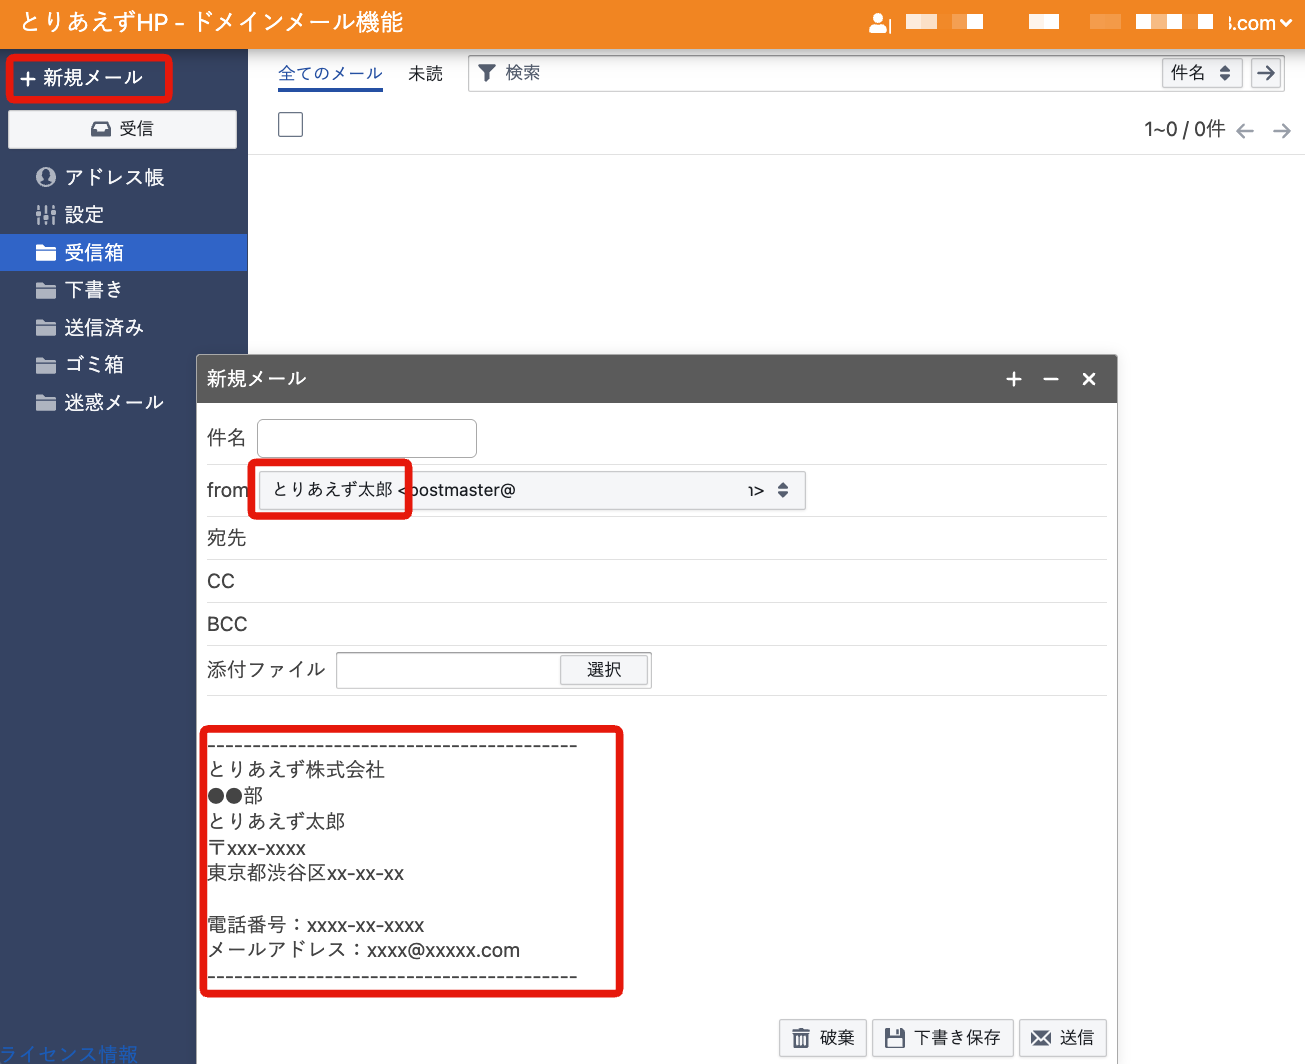The width and height of the screenshot is (1305, 1064).
Task: Tick the select-all mail checkbox
Action: [290, 125]
